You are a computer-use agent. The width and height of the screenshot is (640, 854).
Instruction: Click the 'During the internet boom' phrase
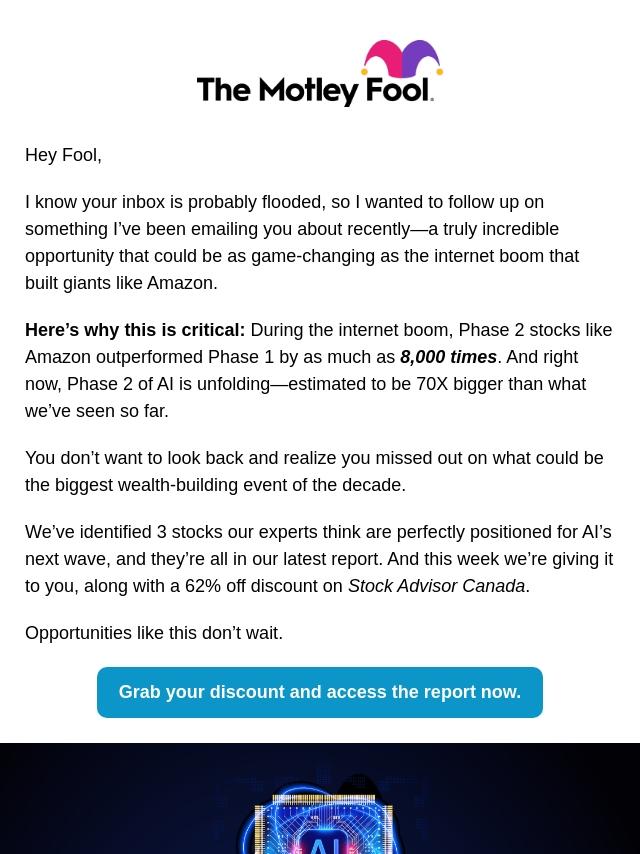coord(351,330)
